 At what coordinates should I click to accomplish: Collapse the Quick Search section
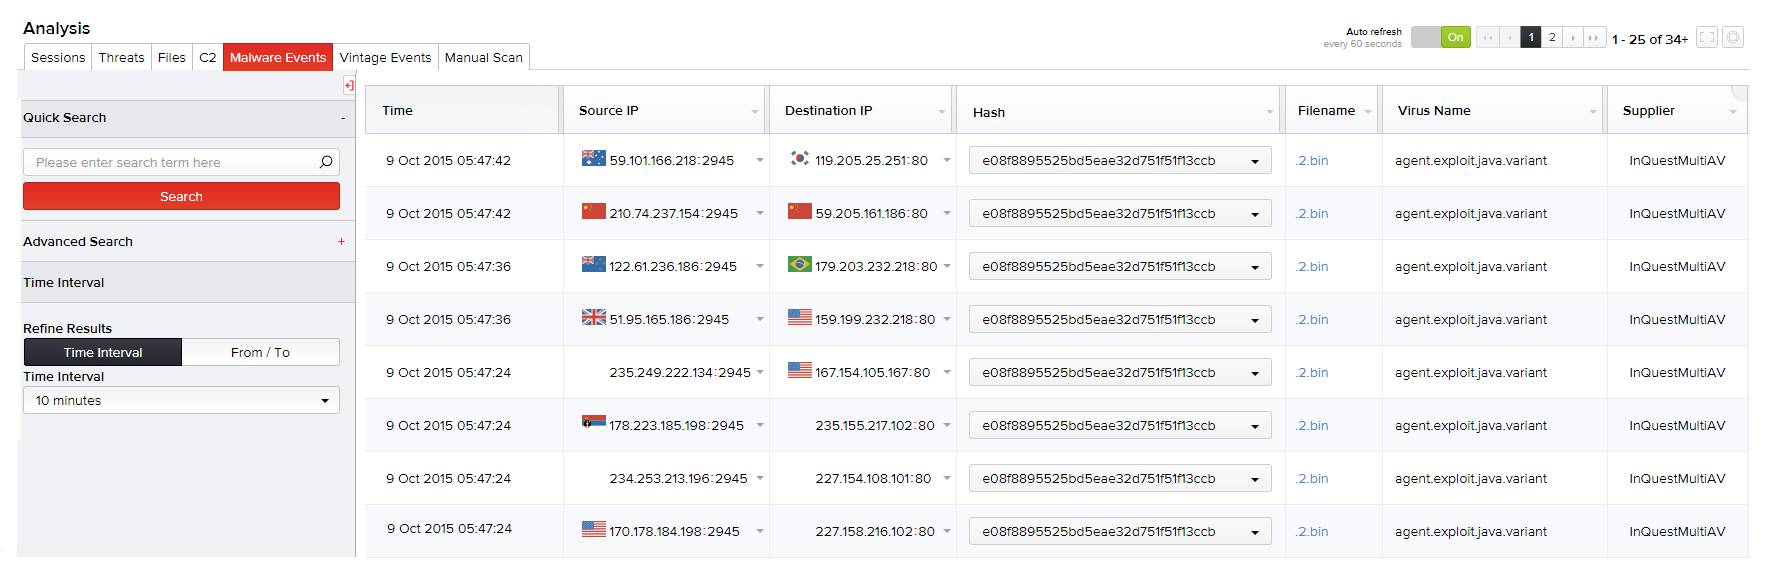pos(342,118)
